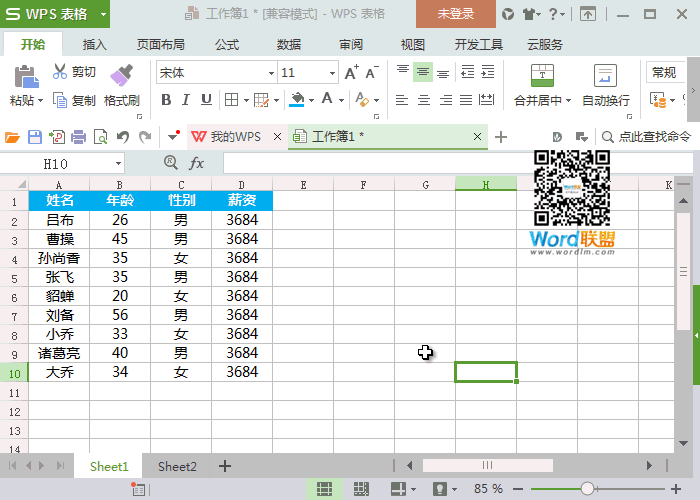This screenshot has width=700, height=500.
Task: Switch to the 插入 ribbon tab
Action: click(x=95, y=45)
